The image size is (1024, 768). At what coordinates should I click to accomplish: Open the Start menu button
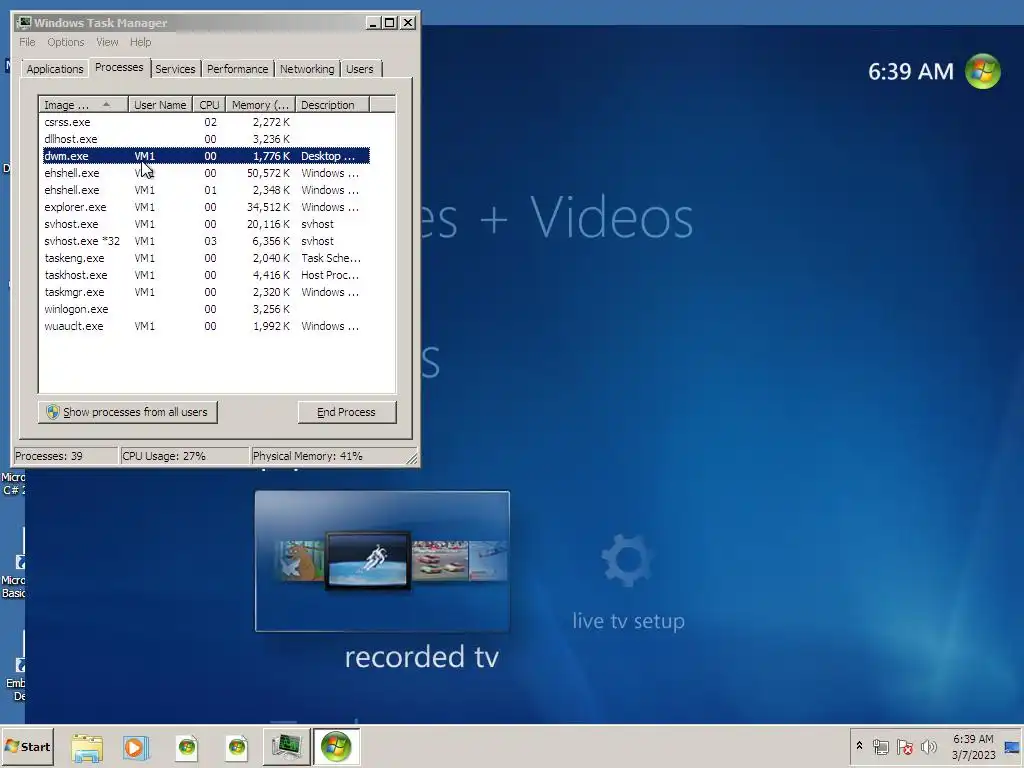(27, 746)
